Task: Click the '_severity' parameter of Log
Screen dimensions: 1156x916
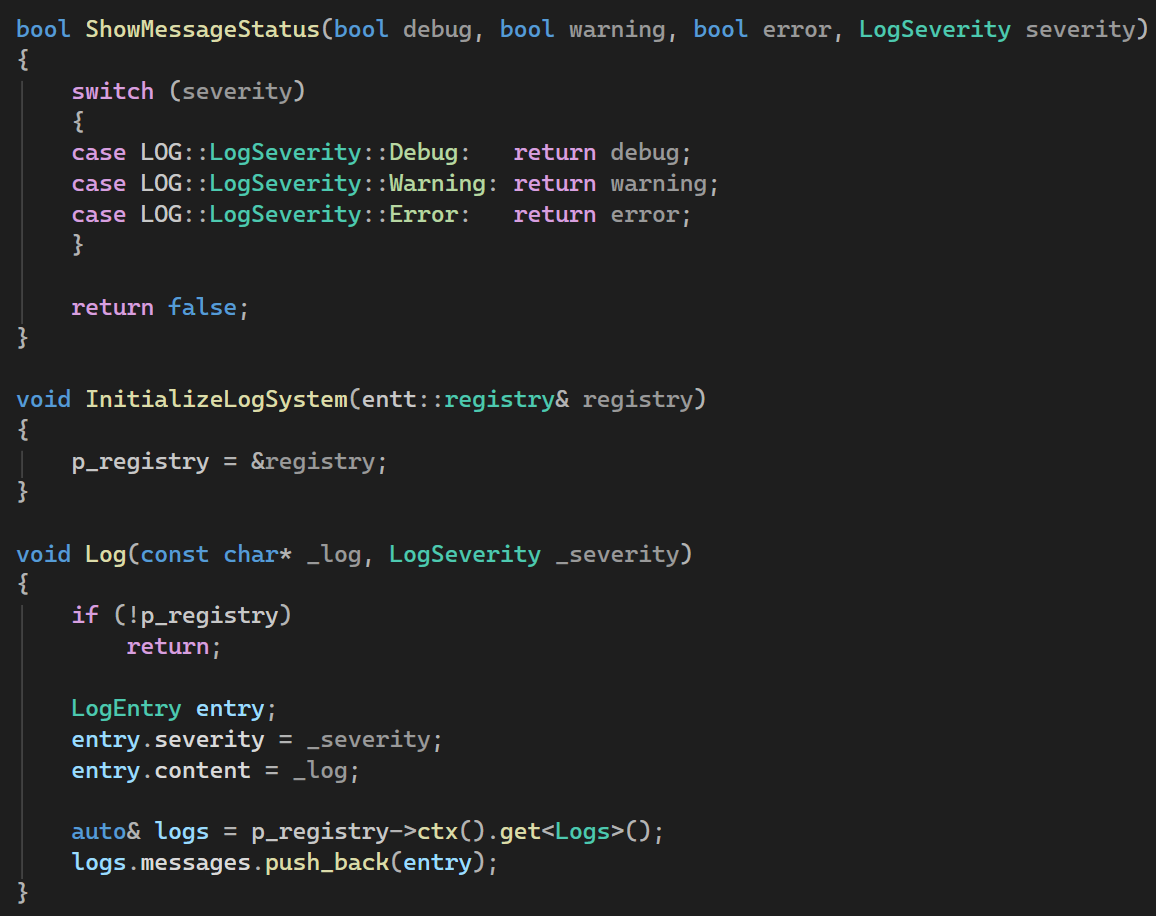Action: pos(617,555)
